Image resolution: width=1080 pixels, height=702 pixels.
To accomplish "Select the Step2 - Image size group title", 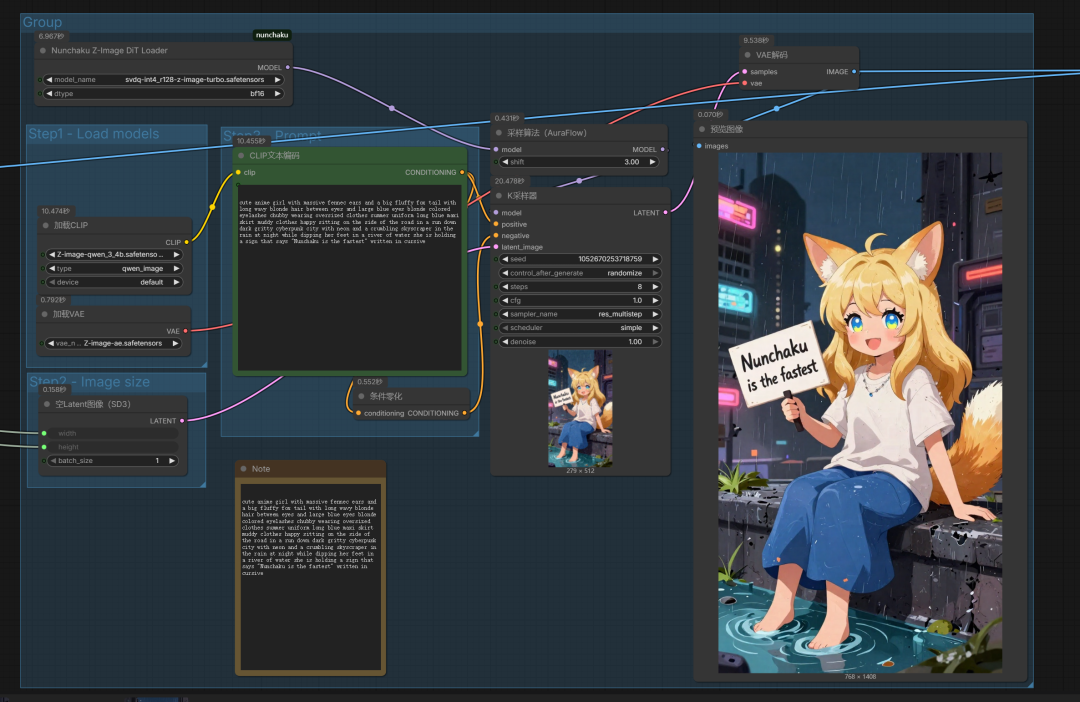I will click(90, 382).
